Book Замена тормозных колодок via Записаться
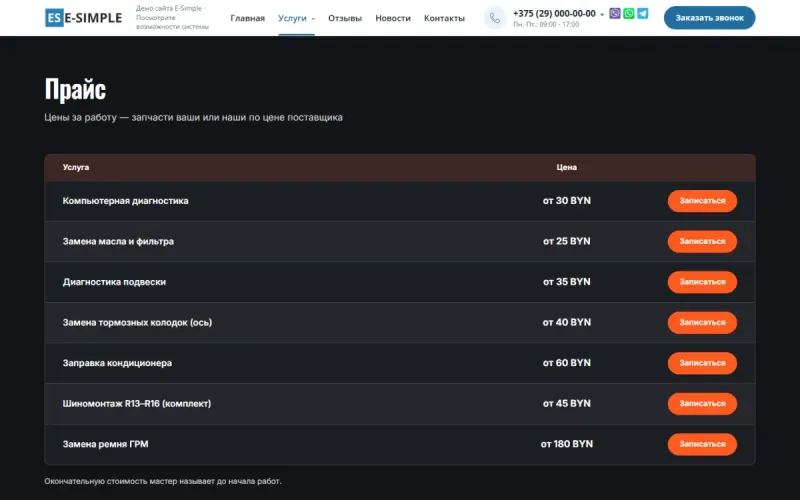The width and height of the screenshot is (800, 500). 702,322
